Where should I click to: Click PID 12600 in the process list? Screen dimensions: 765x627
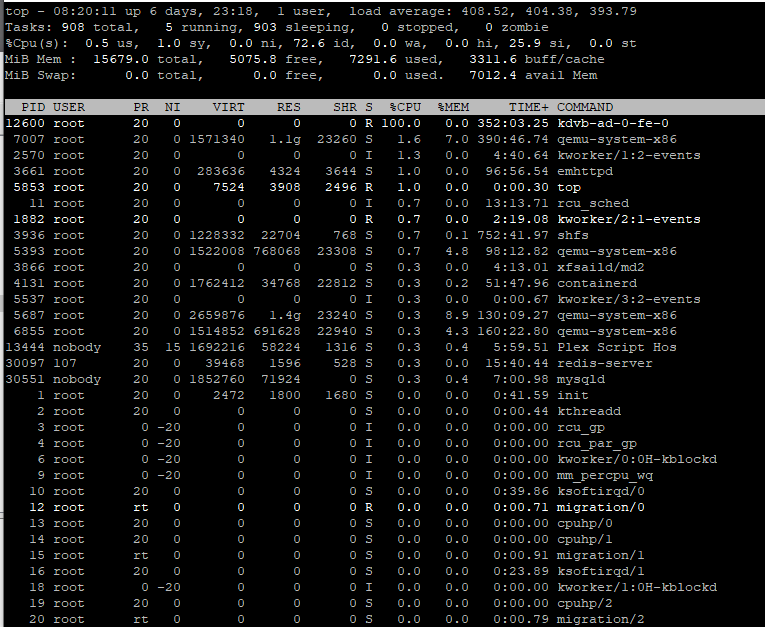coord(25,123)
